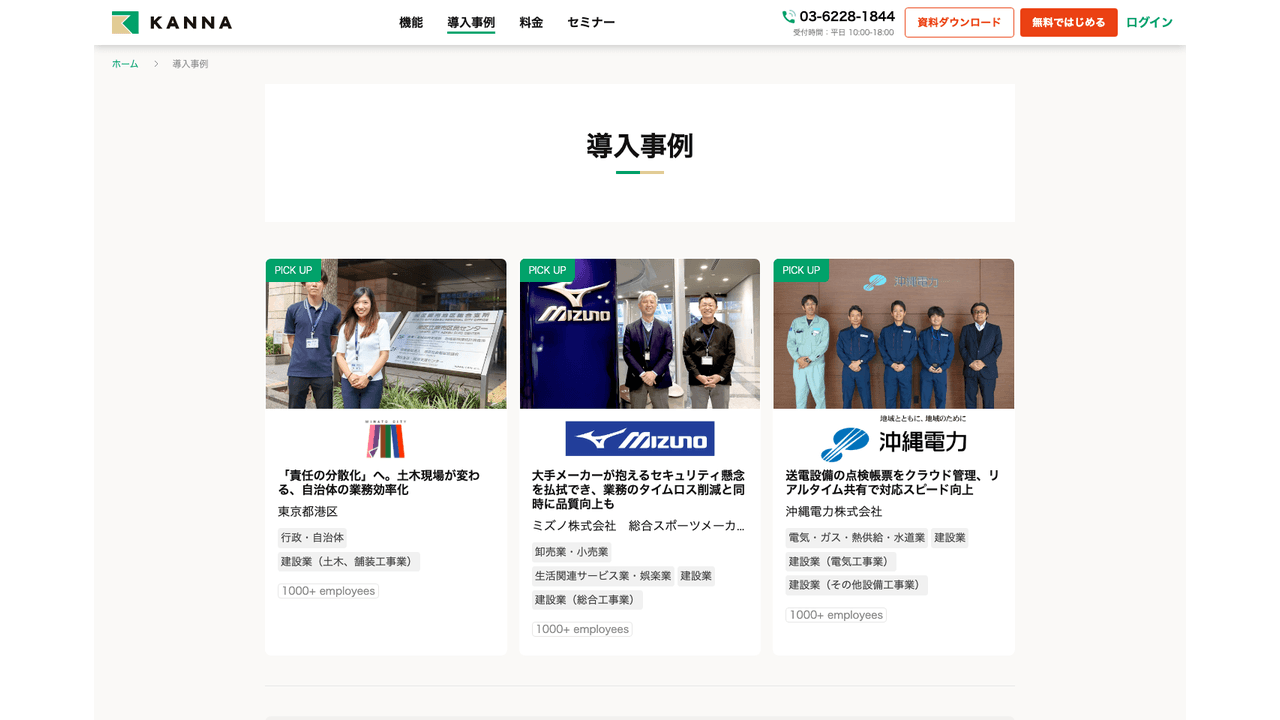The width and height of the screenshot is (1280, 720).
Task: Click the PICK UP badge on 沖縄電力 card
Action: click(x=801, y=270)
